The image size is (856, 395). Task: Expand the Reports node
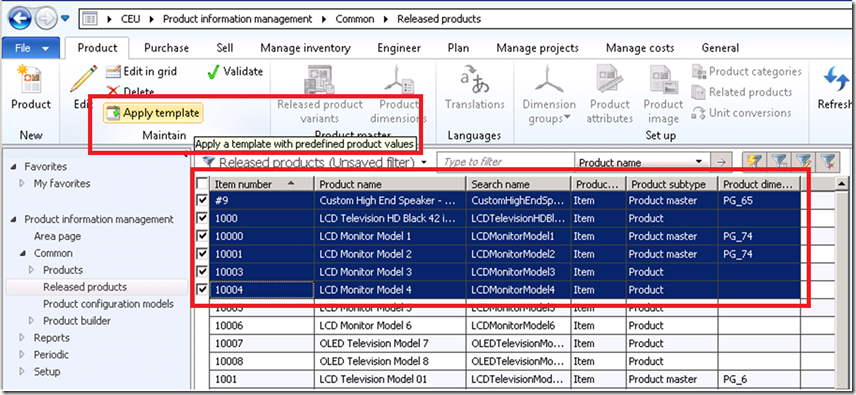pos(22,338)
